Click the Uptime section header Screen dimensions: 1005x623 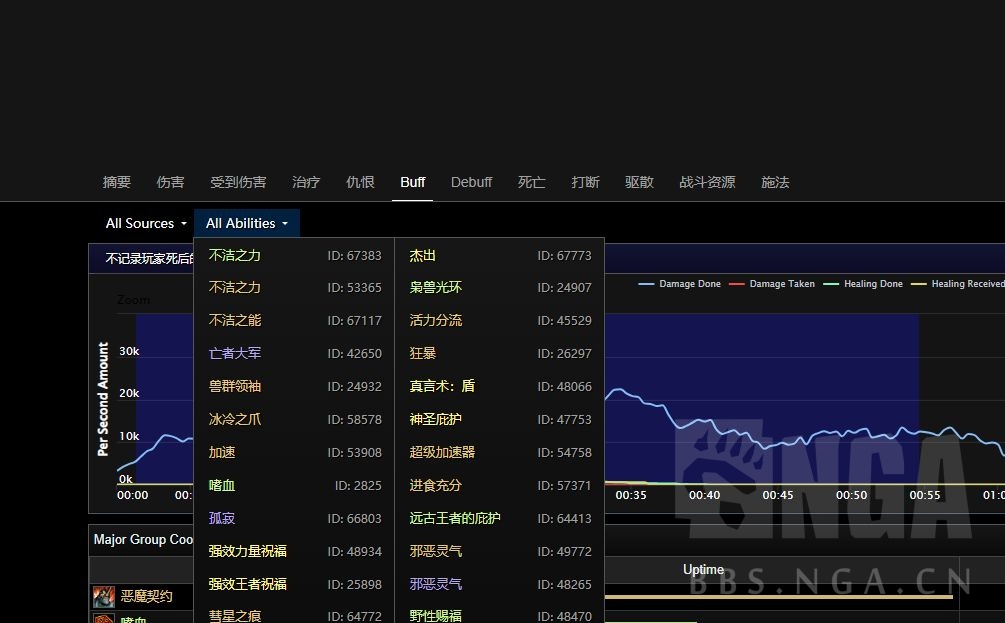703,569
